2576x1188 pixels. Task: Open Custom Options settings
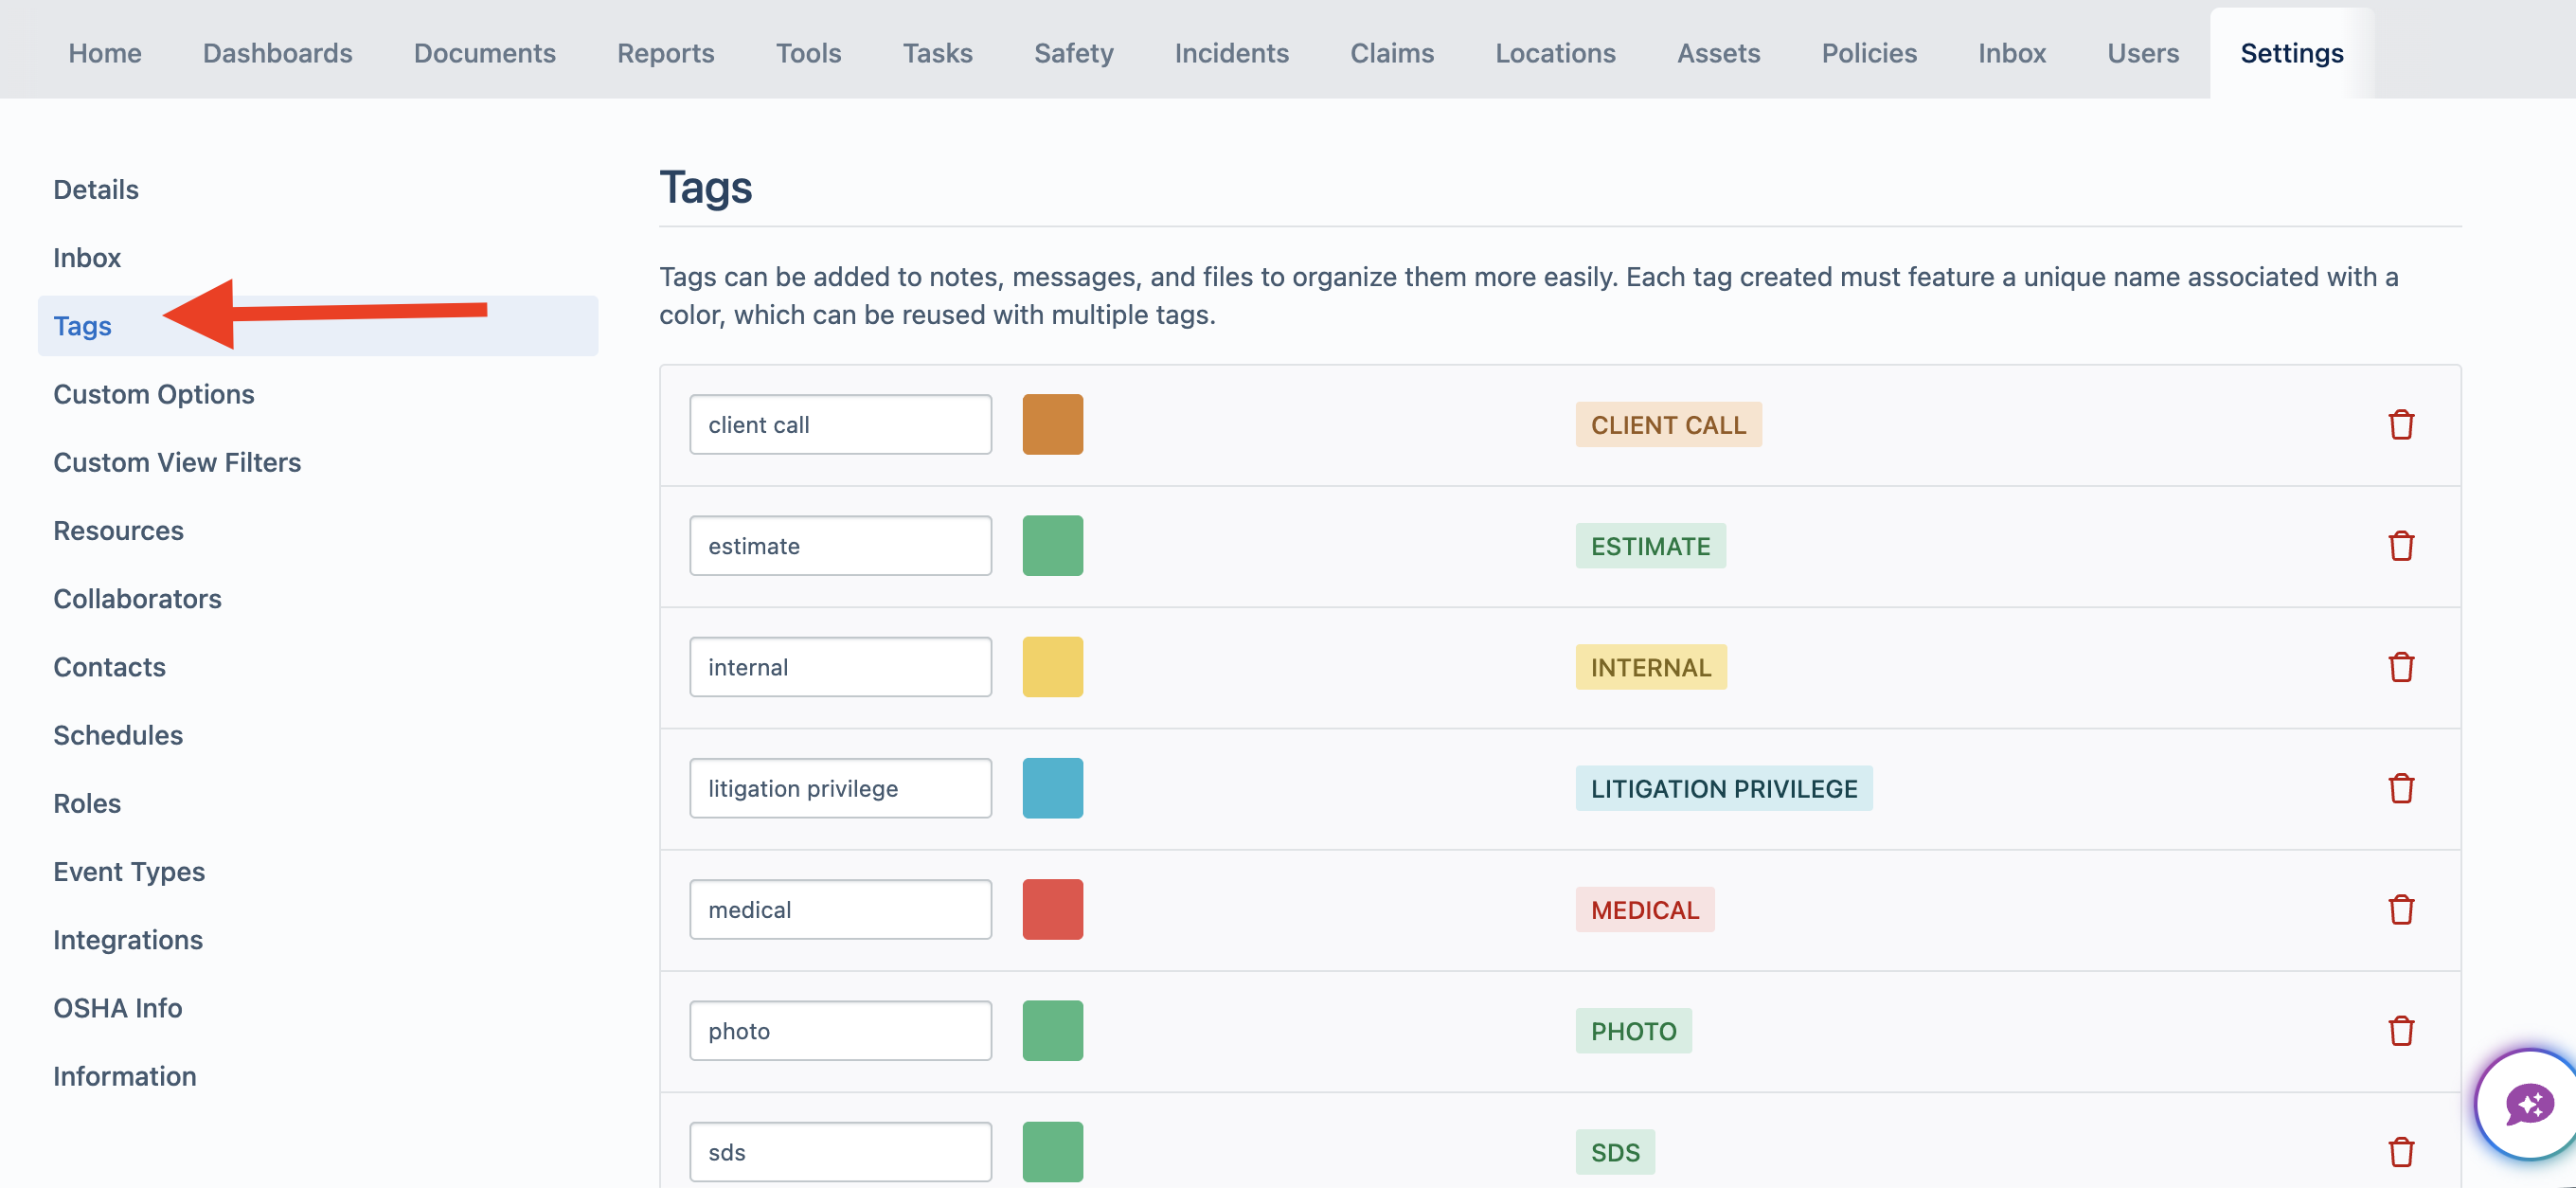click(154, 394)
